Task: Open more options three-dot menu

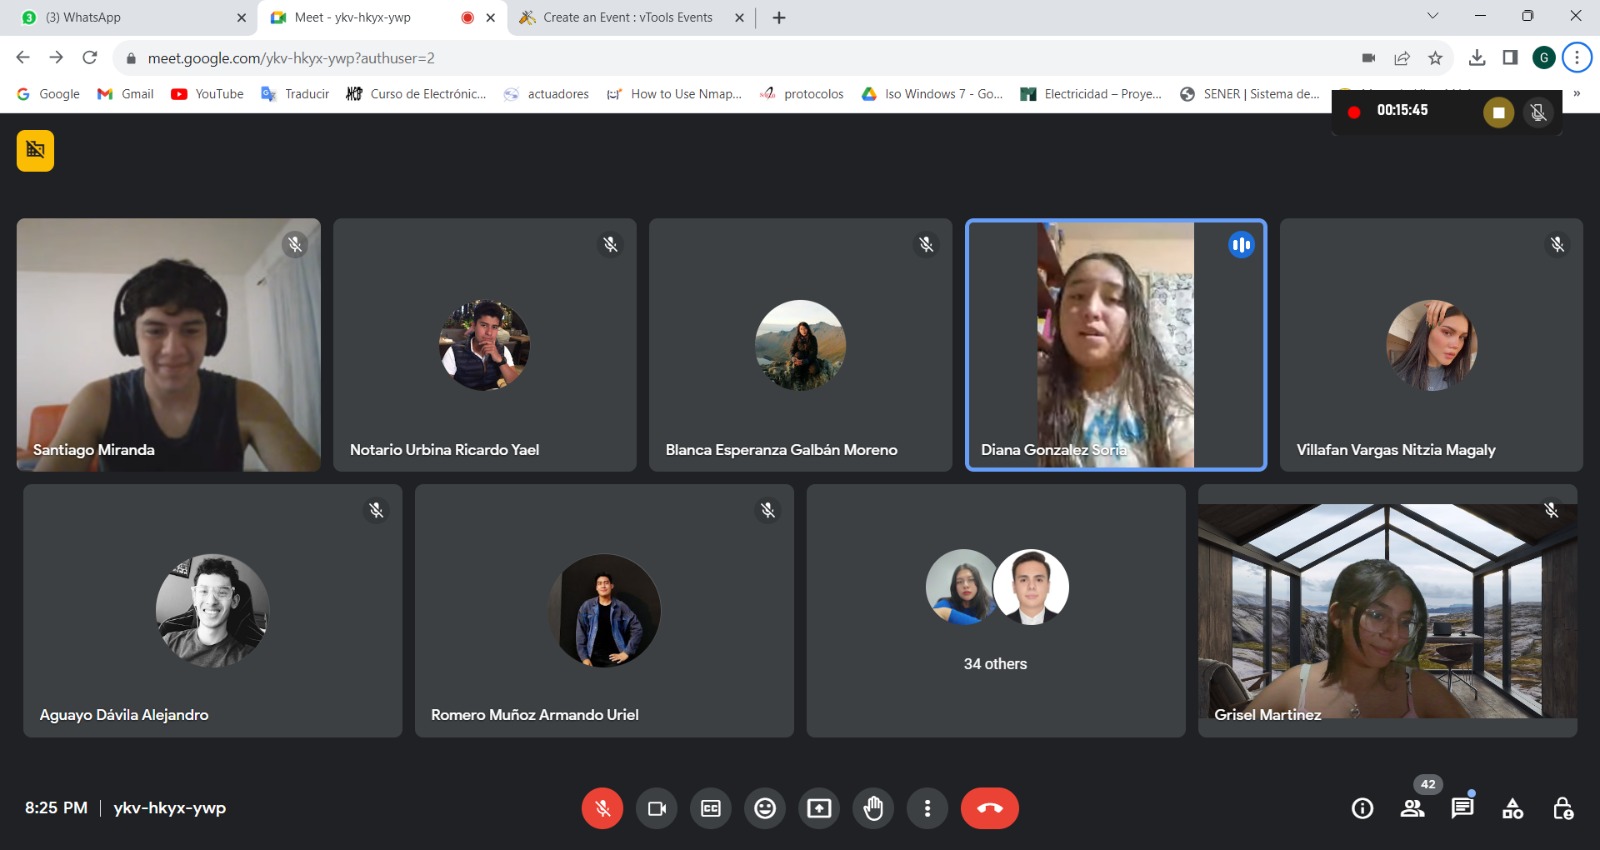Action: (x=927, y=808)
